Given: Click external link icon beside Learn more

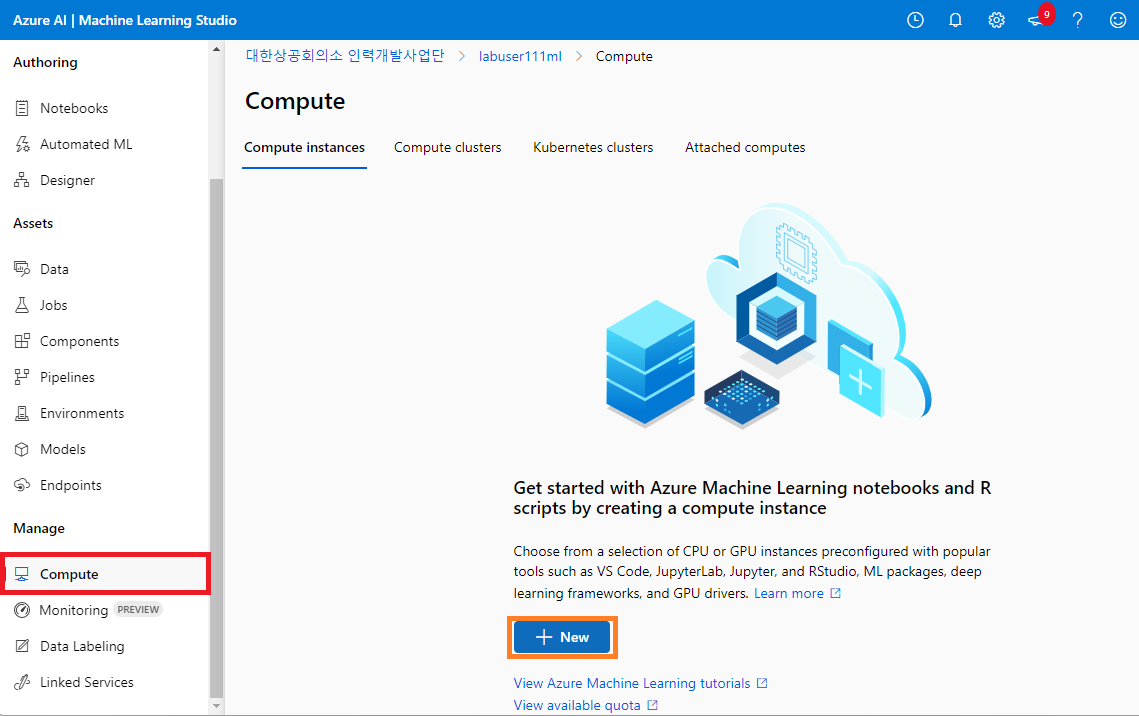Looking at the screenshot, I should point(835,593).
